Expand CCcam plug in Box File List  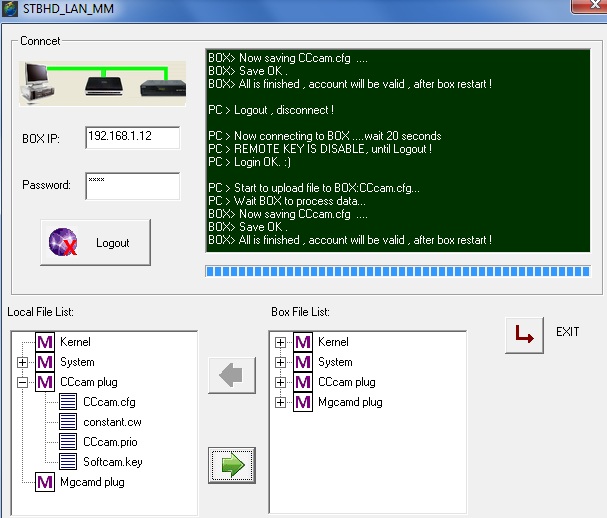point(280,382)
